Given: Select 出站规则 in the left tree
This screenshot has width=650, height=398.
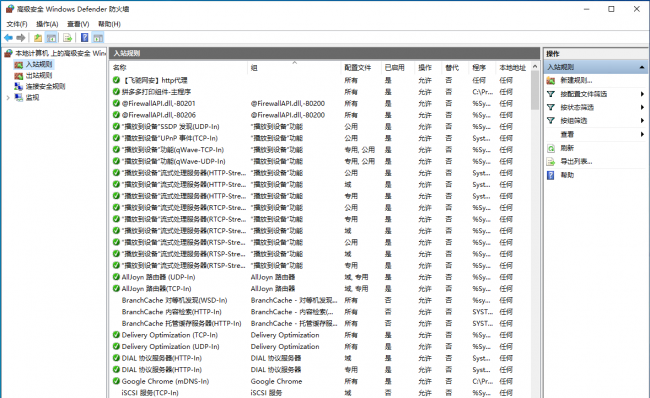Looking at the screenshot, I should pyautogui.click(x=39, y=75).
